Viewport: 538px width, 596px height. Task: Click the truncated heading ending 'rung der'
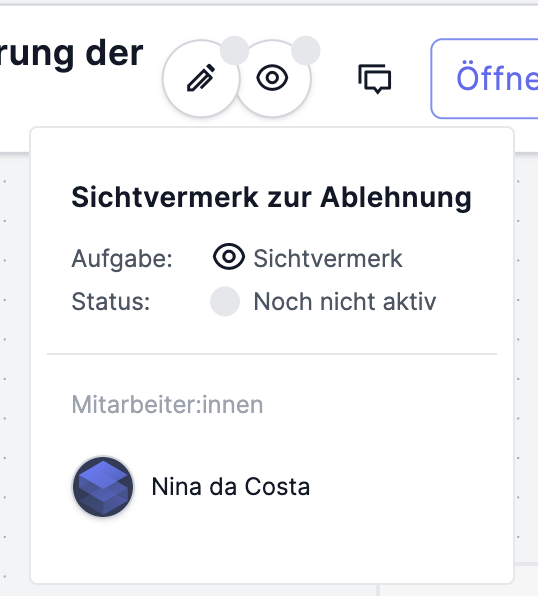click(71, 54)
